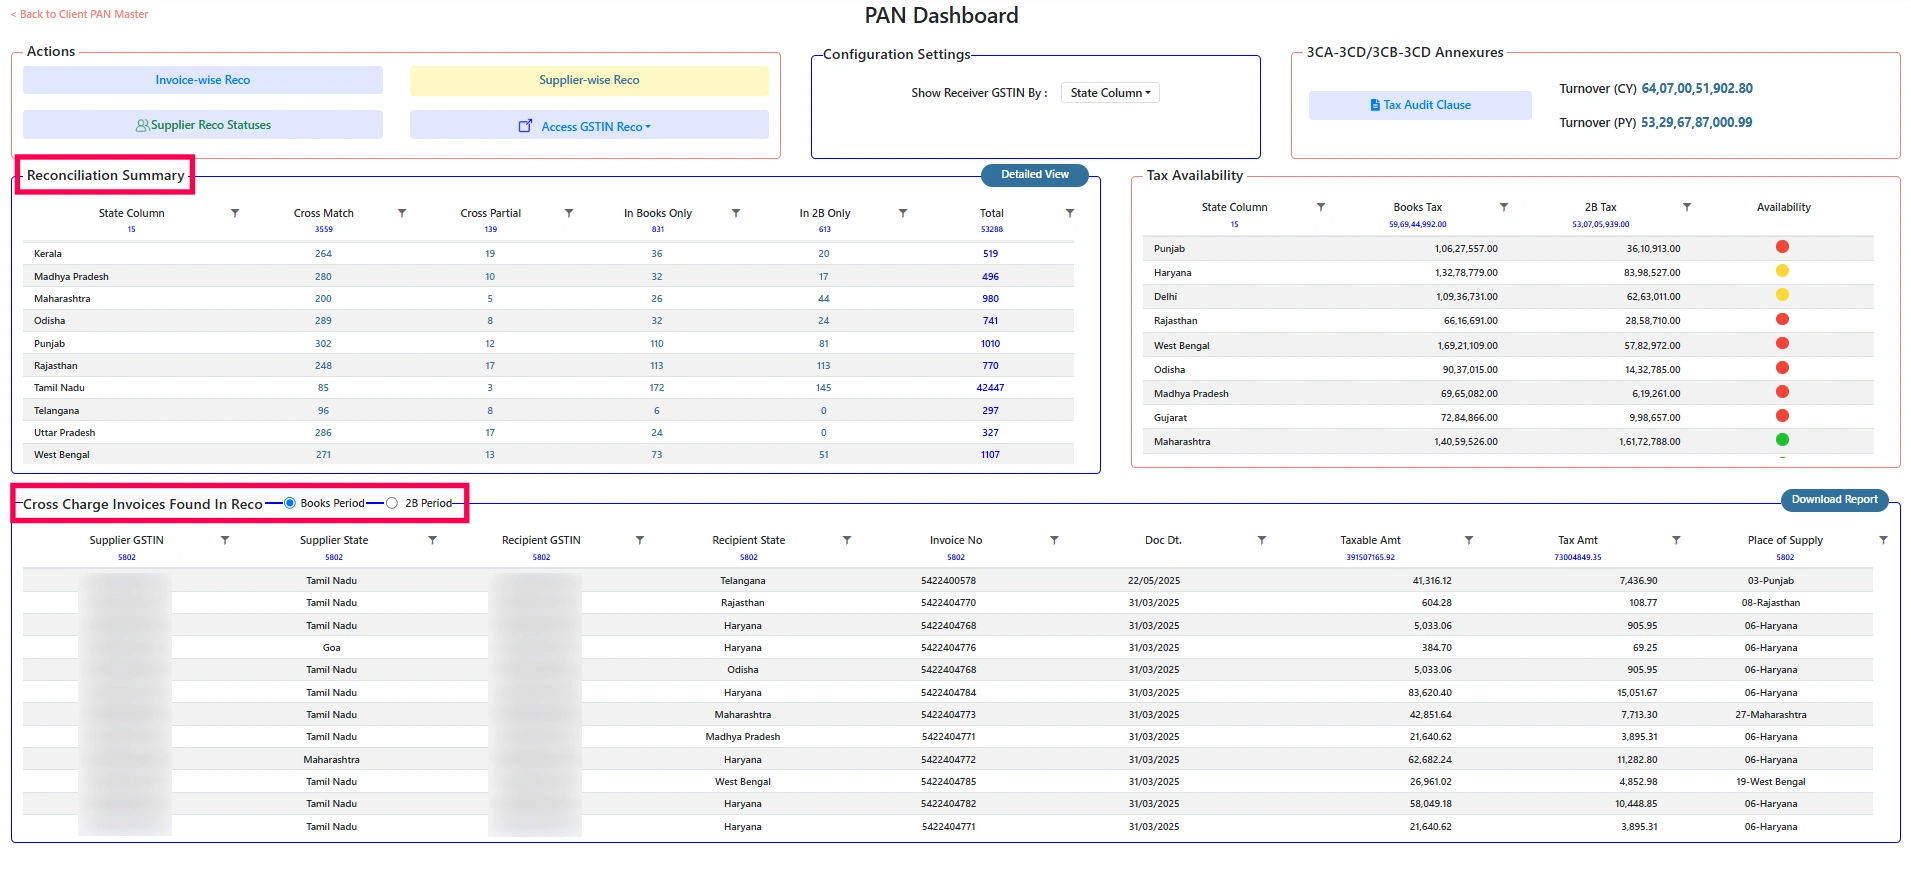Screen dimensions: 1911x873
Task: Open Supplier-wise Reco
Action: click(589, 80)
